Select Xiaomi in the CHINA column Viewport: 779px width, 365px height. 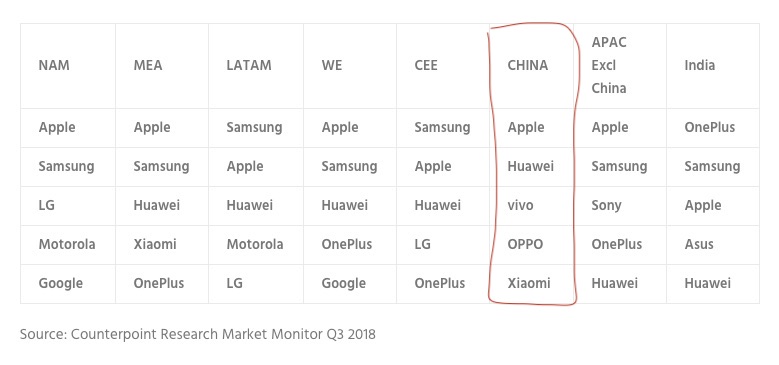[529, 283]
